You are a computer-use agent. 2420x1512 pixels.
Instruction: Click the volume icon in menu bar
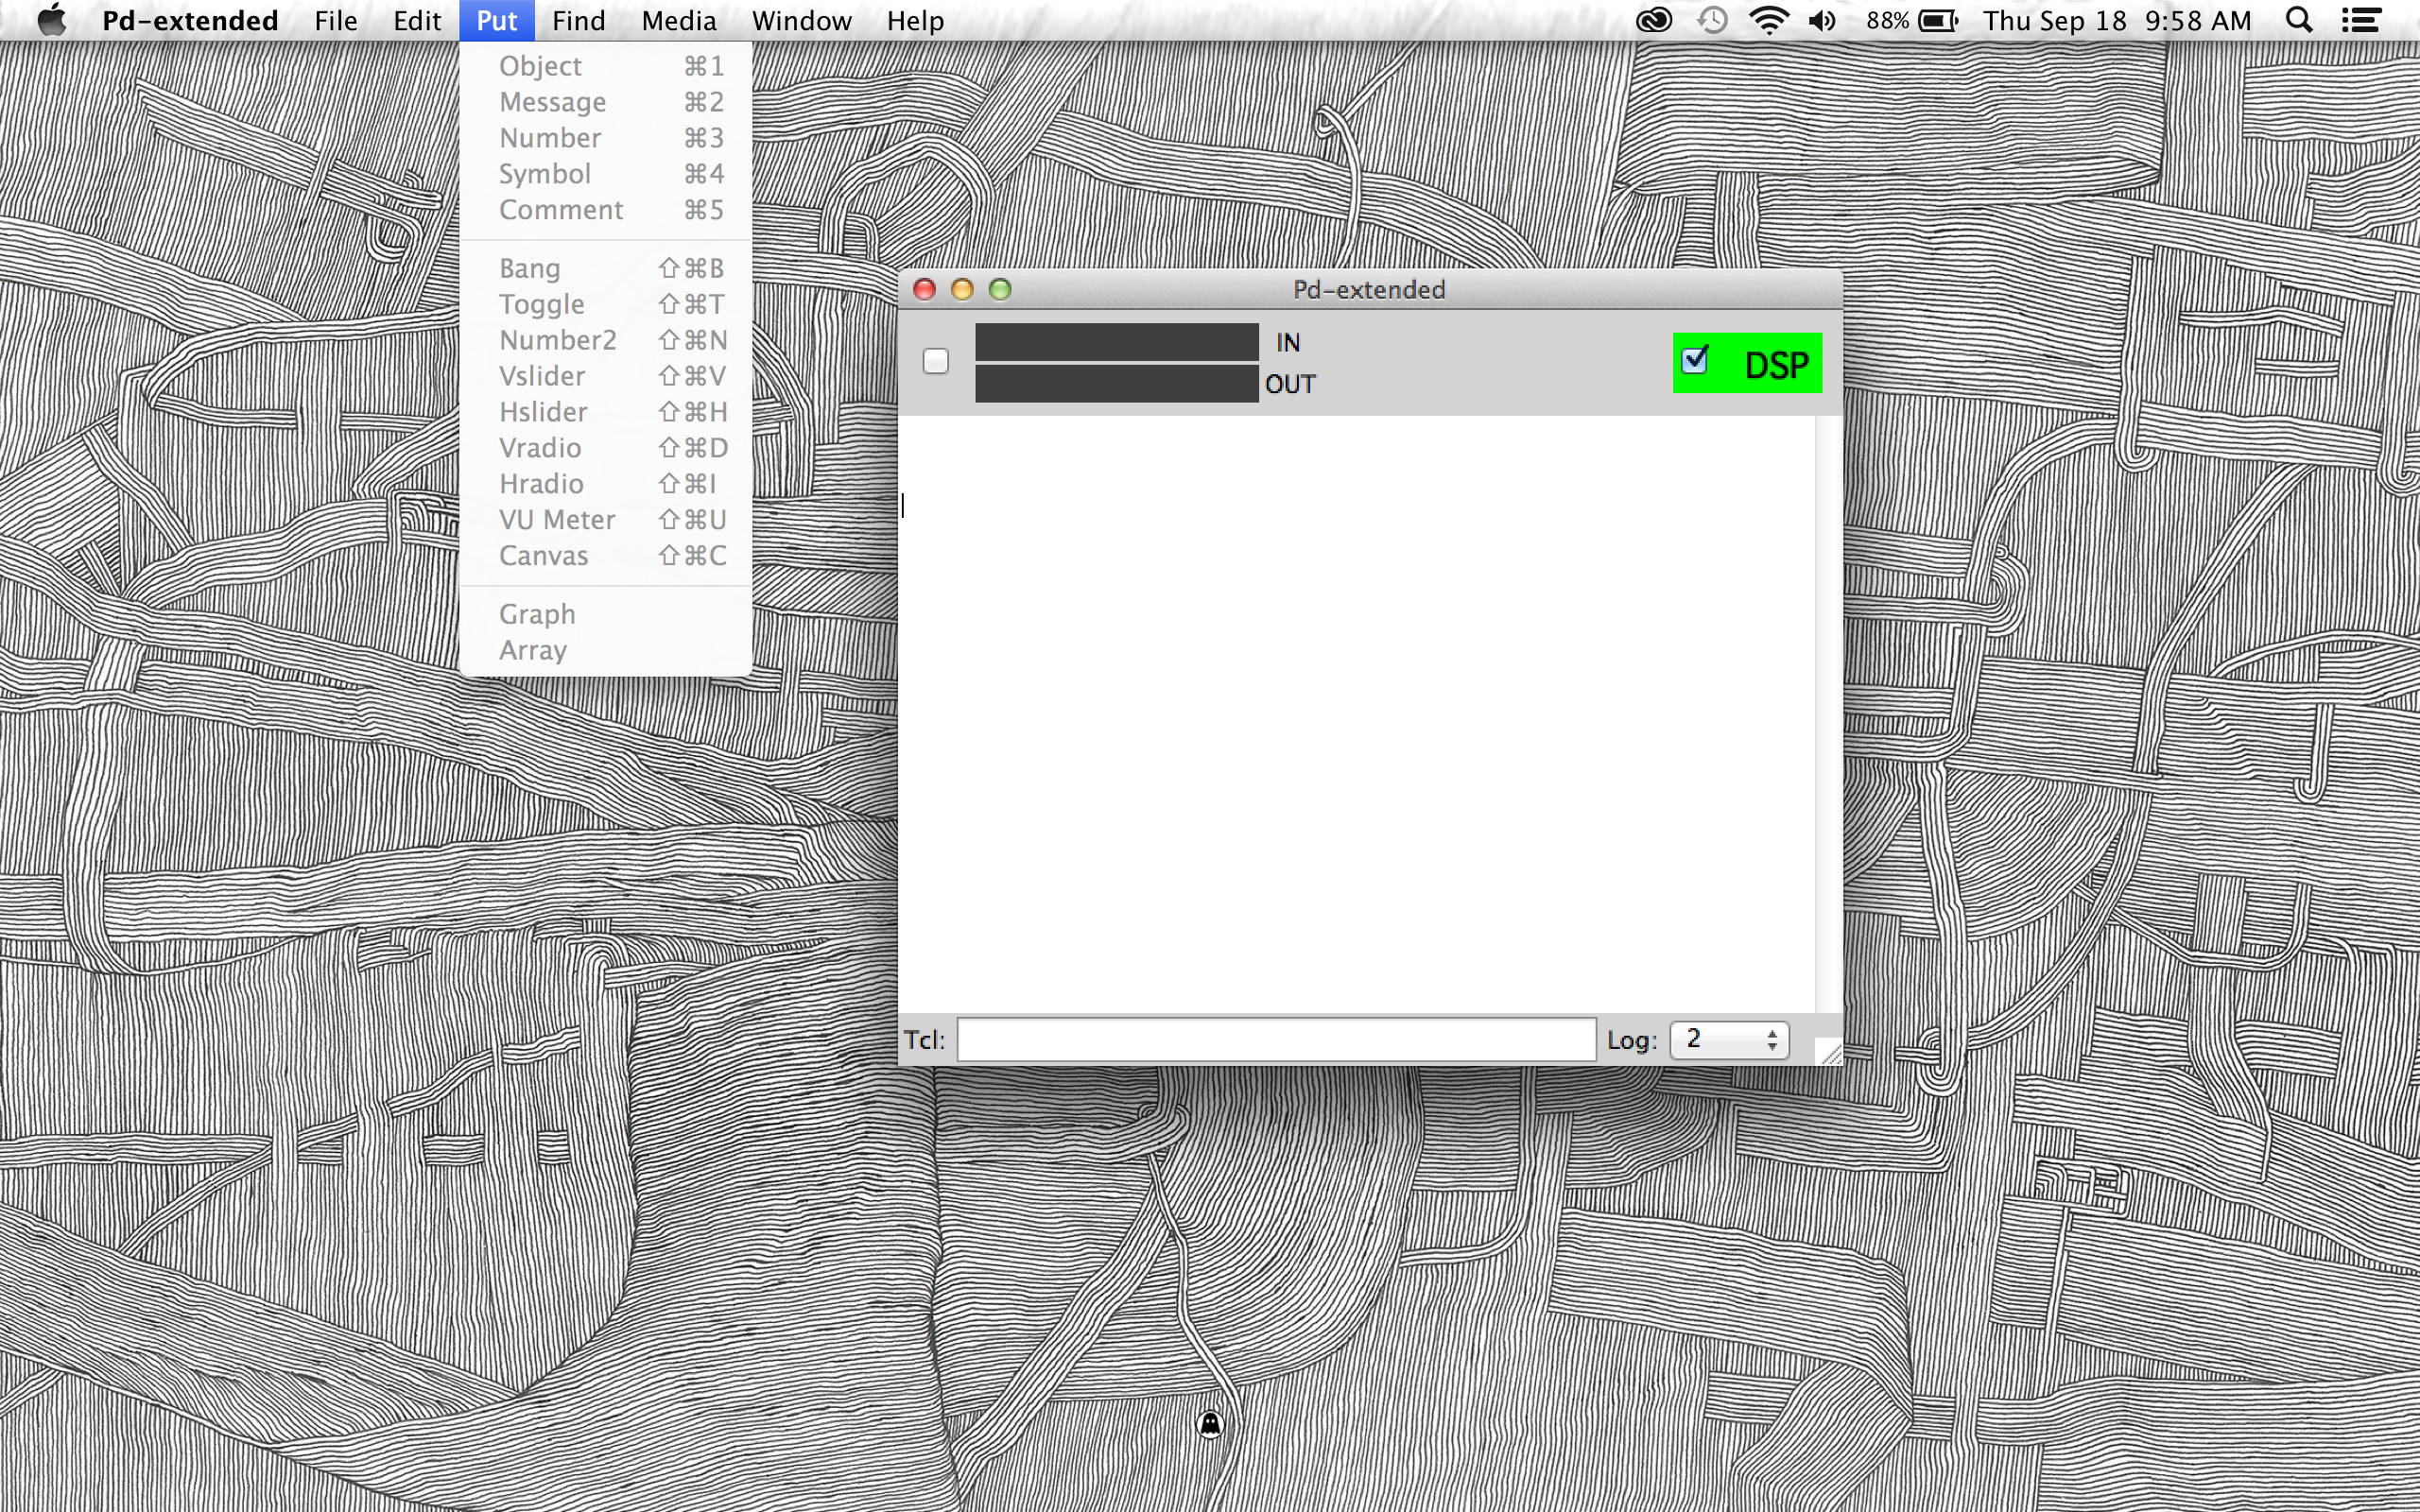[x=1821, y=20]
